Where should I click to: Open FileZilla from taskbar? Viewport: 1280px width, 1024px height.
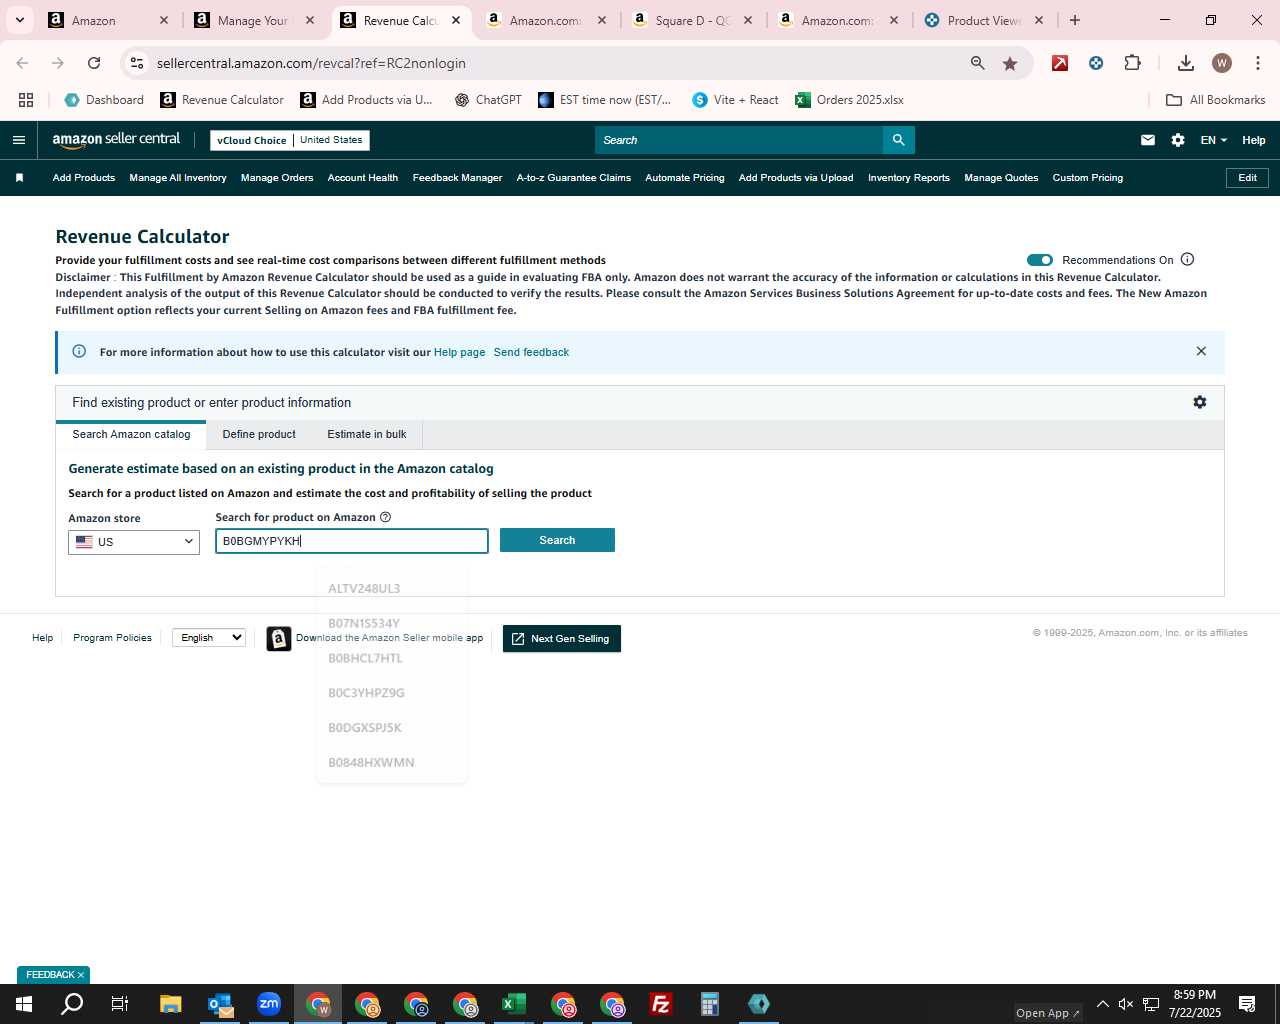click(x=661, y=1004)
